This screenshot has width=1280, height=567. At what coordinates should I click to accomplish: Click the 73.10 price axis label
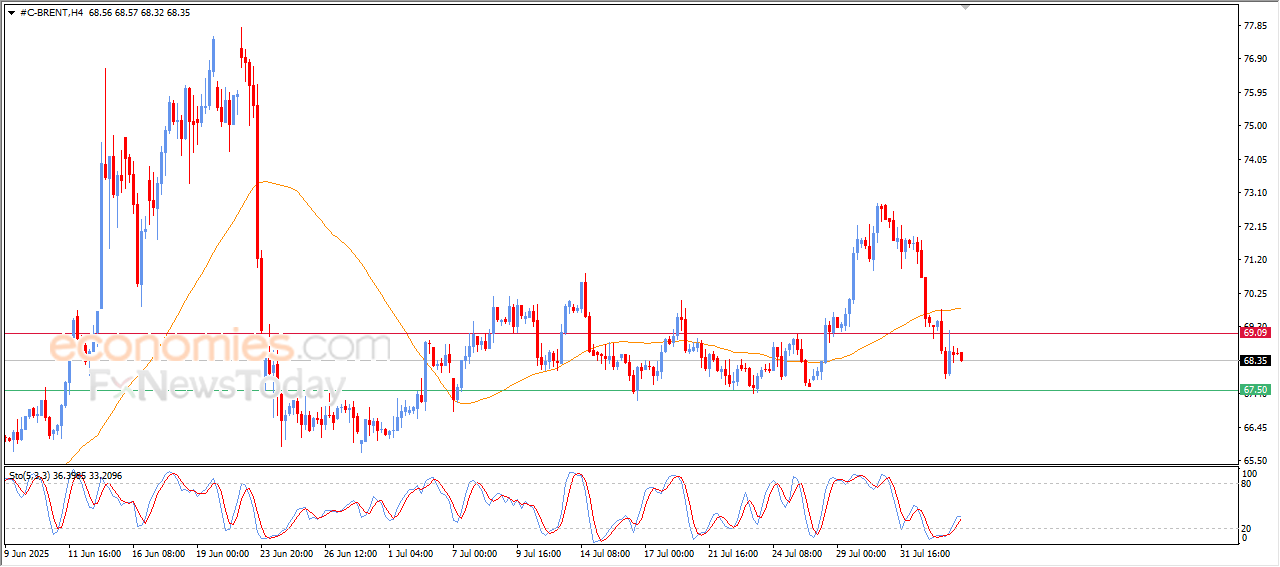(1255, 193)
